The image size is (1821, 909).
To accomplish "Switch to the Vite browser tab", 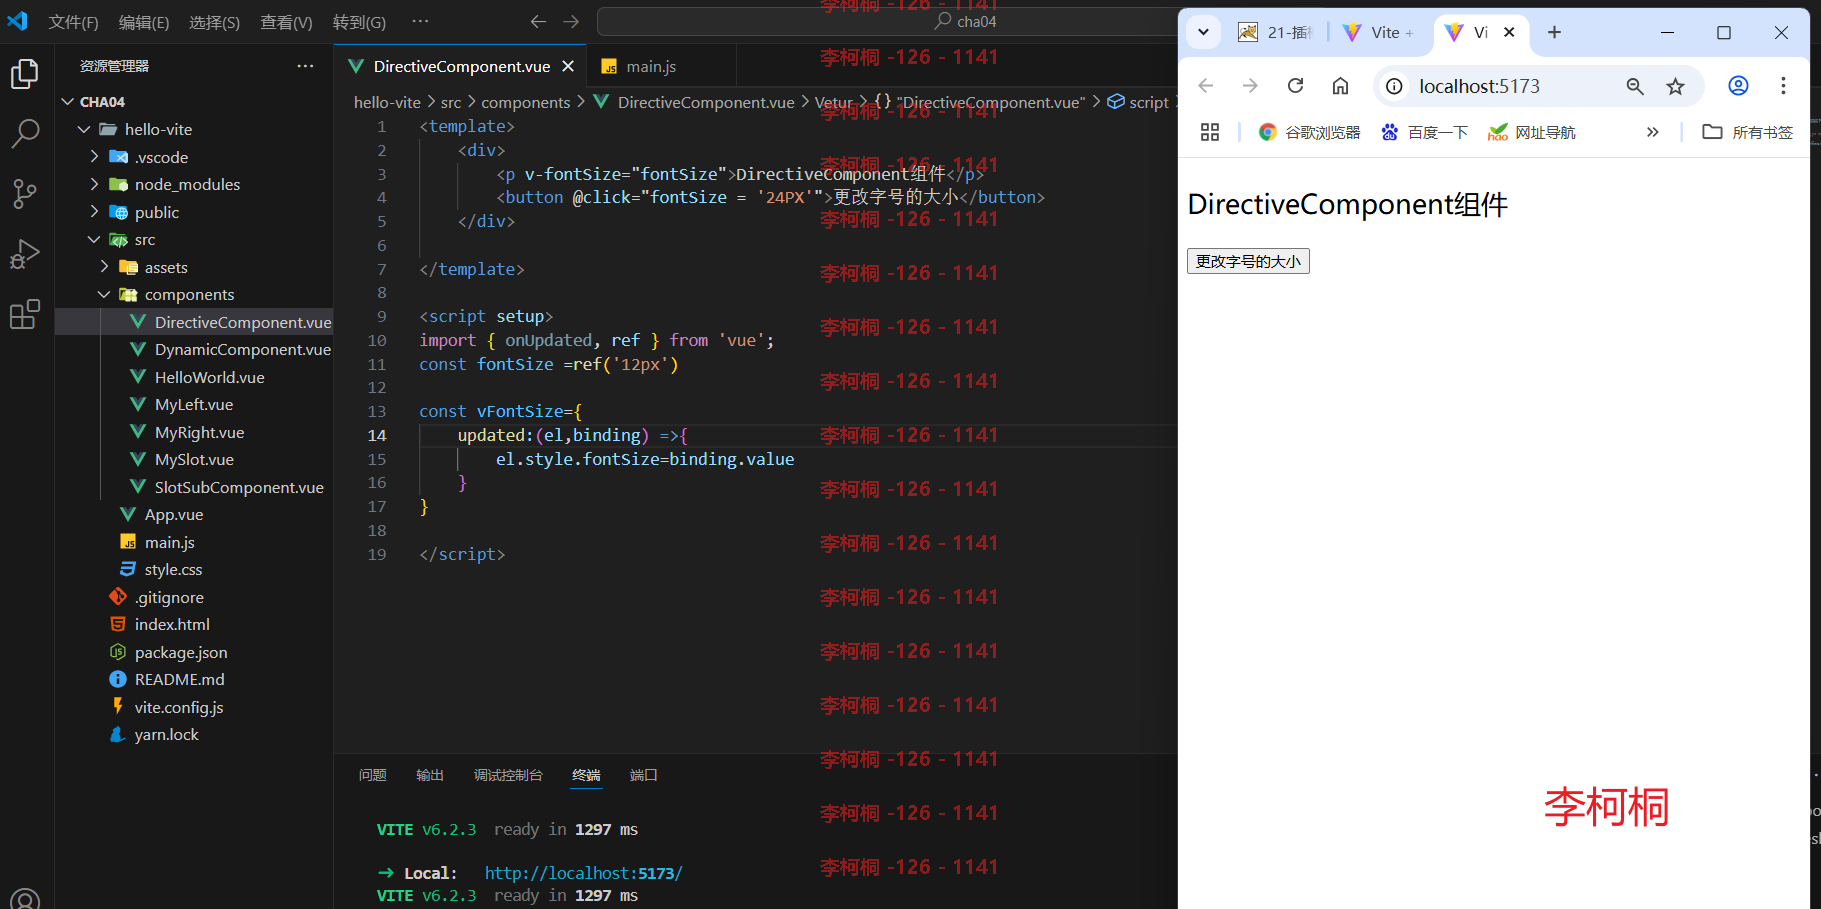I will [1380, 32].
